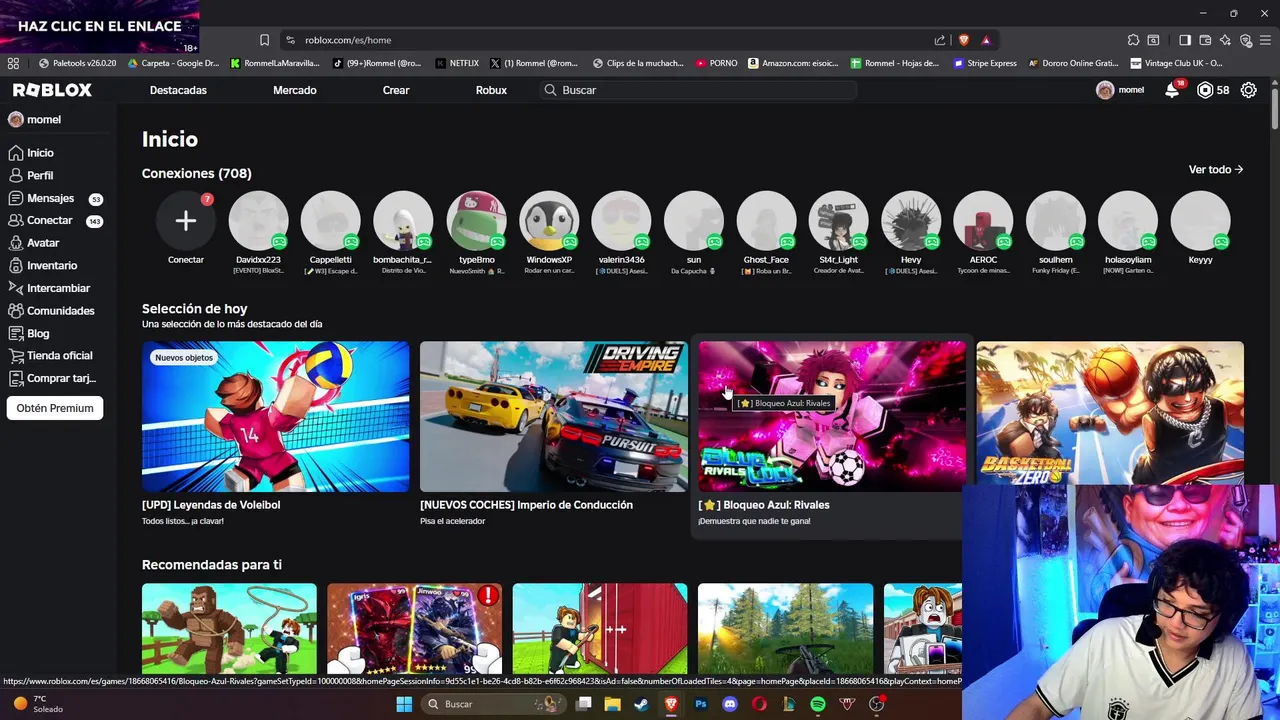Open the Stripe Express bookmark
1280x720 pixels.
985,63
